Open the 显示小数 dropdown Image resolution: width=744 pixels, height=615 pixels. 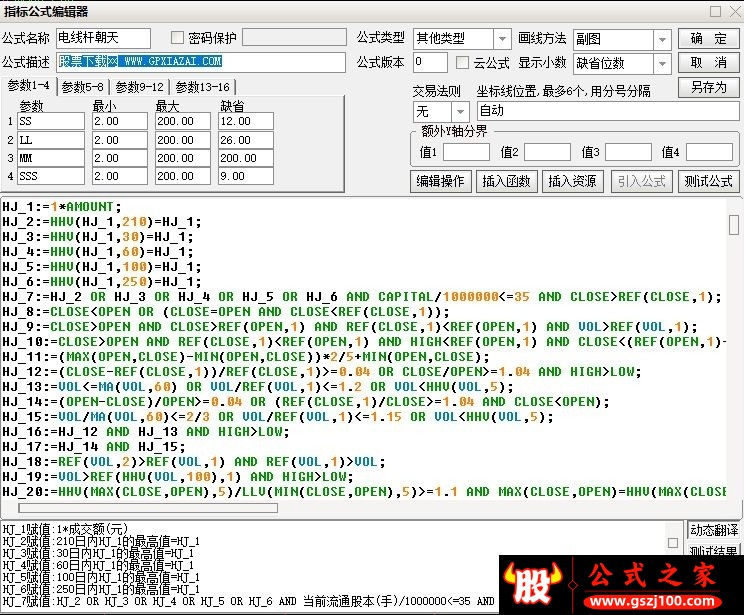tap(662, 64)
